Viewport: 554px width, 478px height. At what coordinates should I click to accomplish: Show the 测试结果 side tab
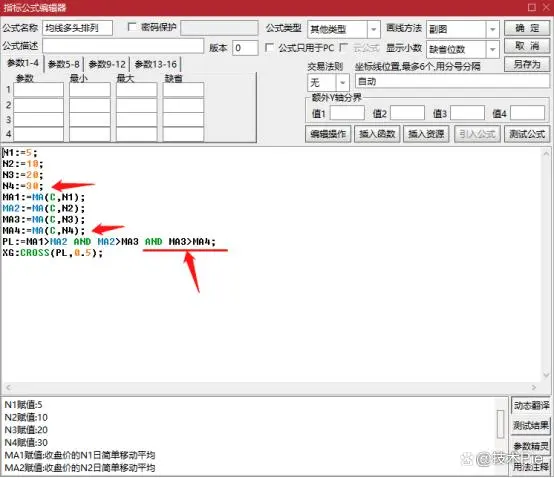531,425
